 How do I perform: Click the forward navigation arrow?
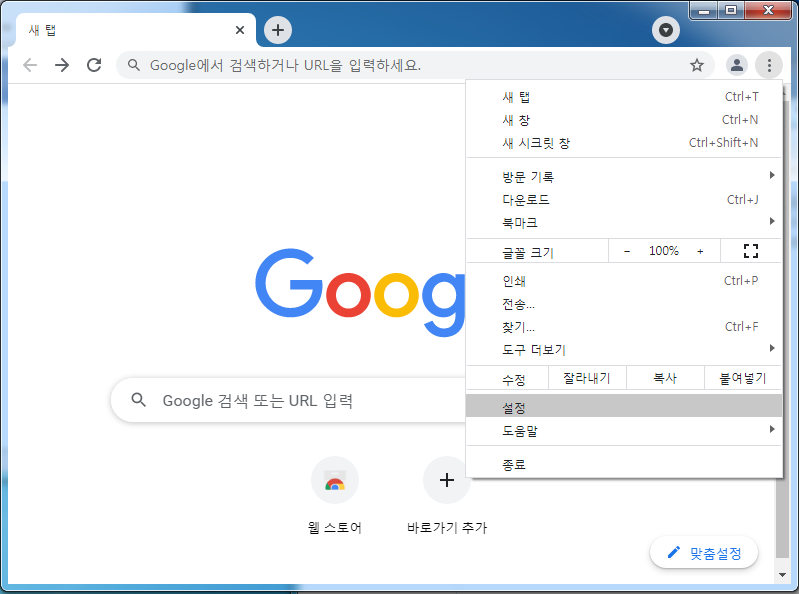tap(62, 65)
